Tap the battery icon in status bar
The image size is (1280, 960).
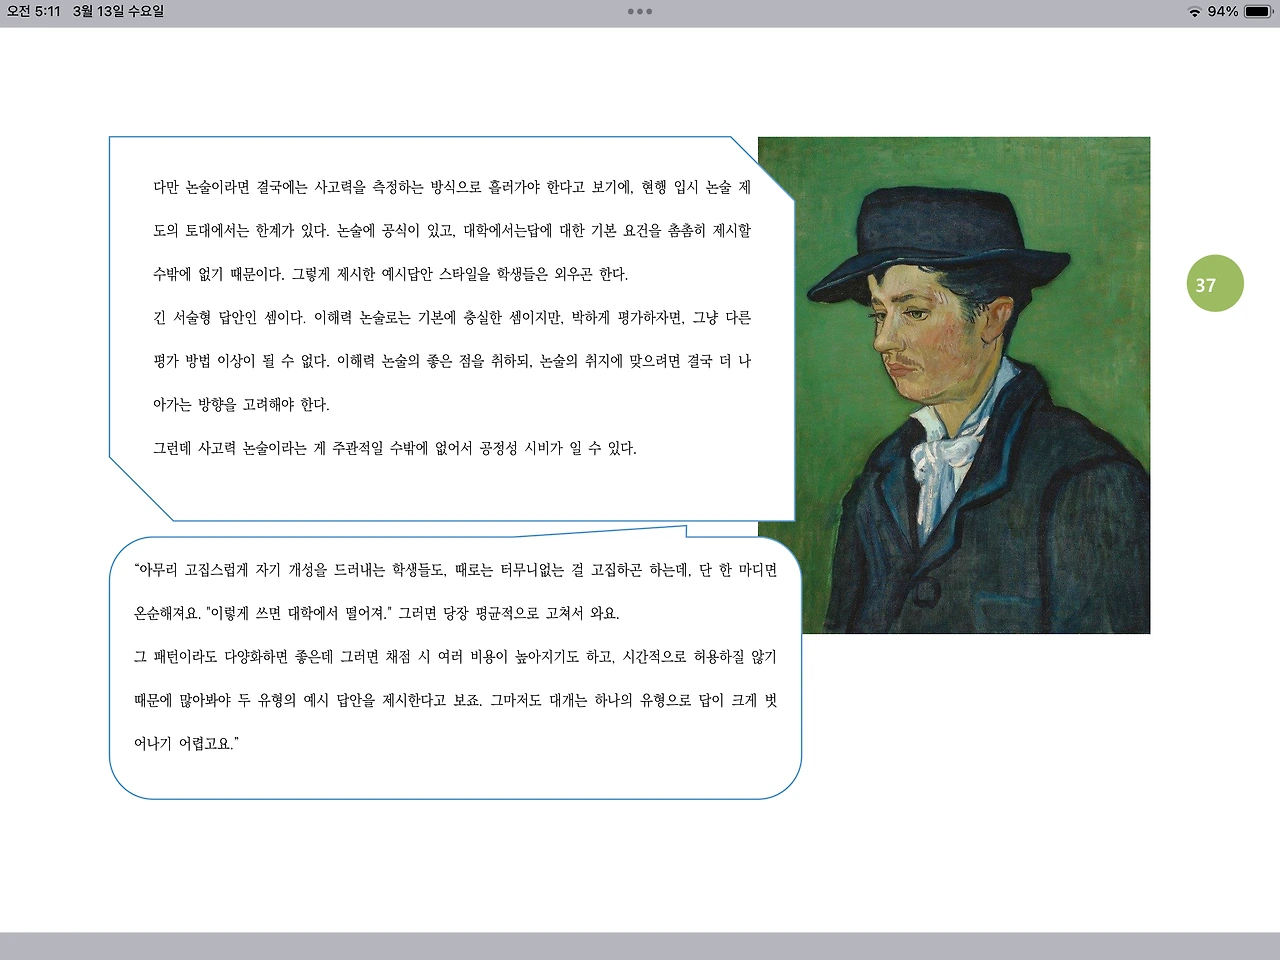(1259, 12)
